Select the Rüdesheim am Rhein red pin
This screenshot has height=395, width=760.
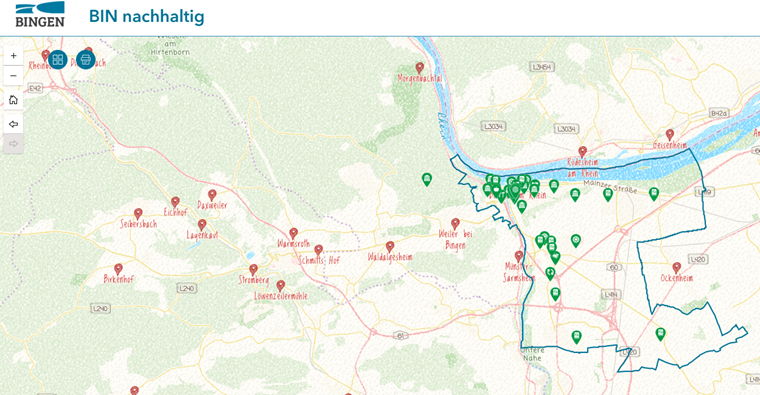pyautogui.click(x=583, y=152)
